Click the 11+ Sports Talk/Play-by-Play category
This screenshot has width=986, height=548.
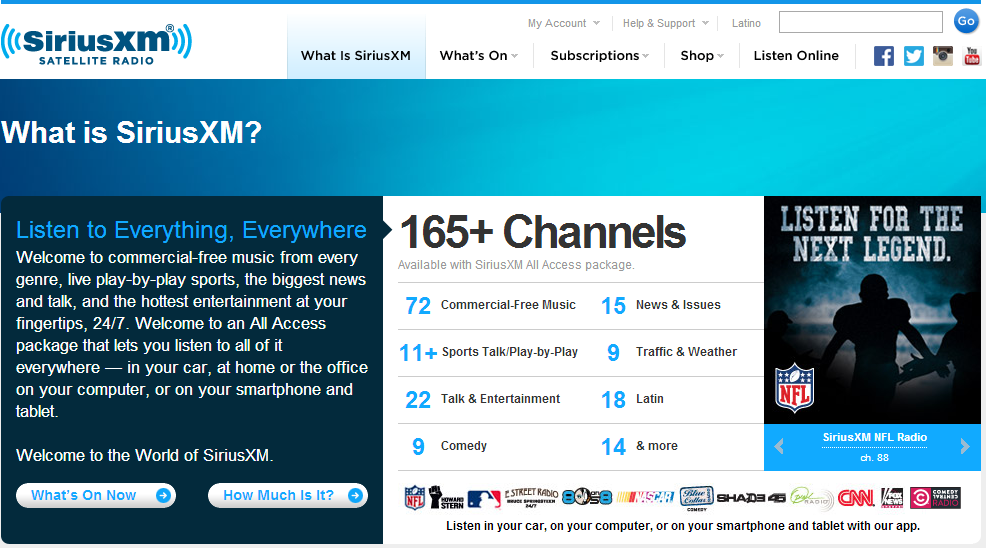pos(489,352)
